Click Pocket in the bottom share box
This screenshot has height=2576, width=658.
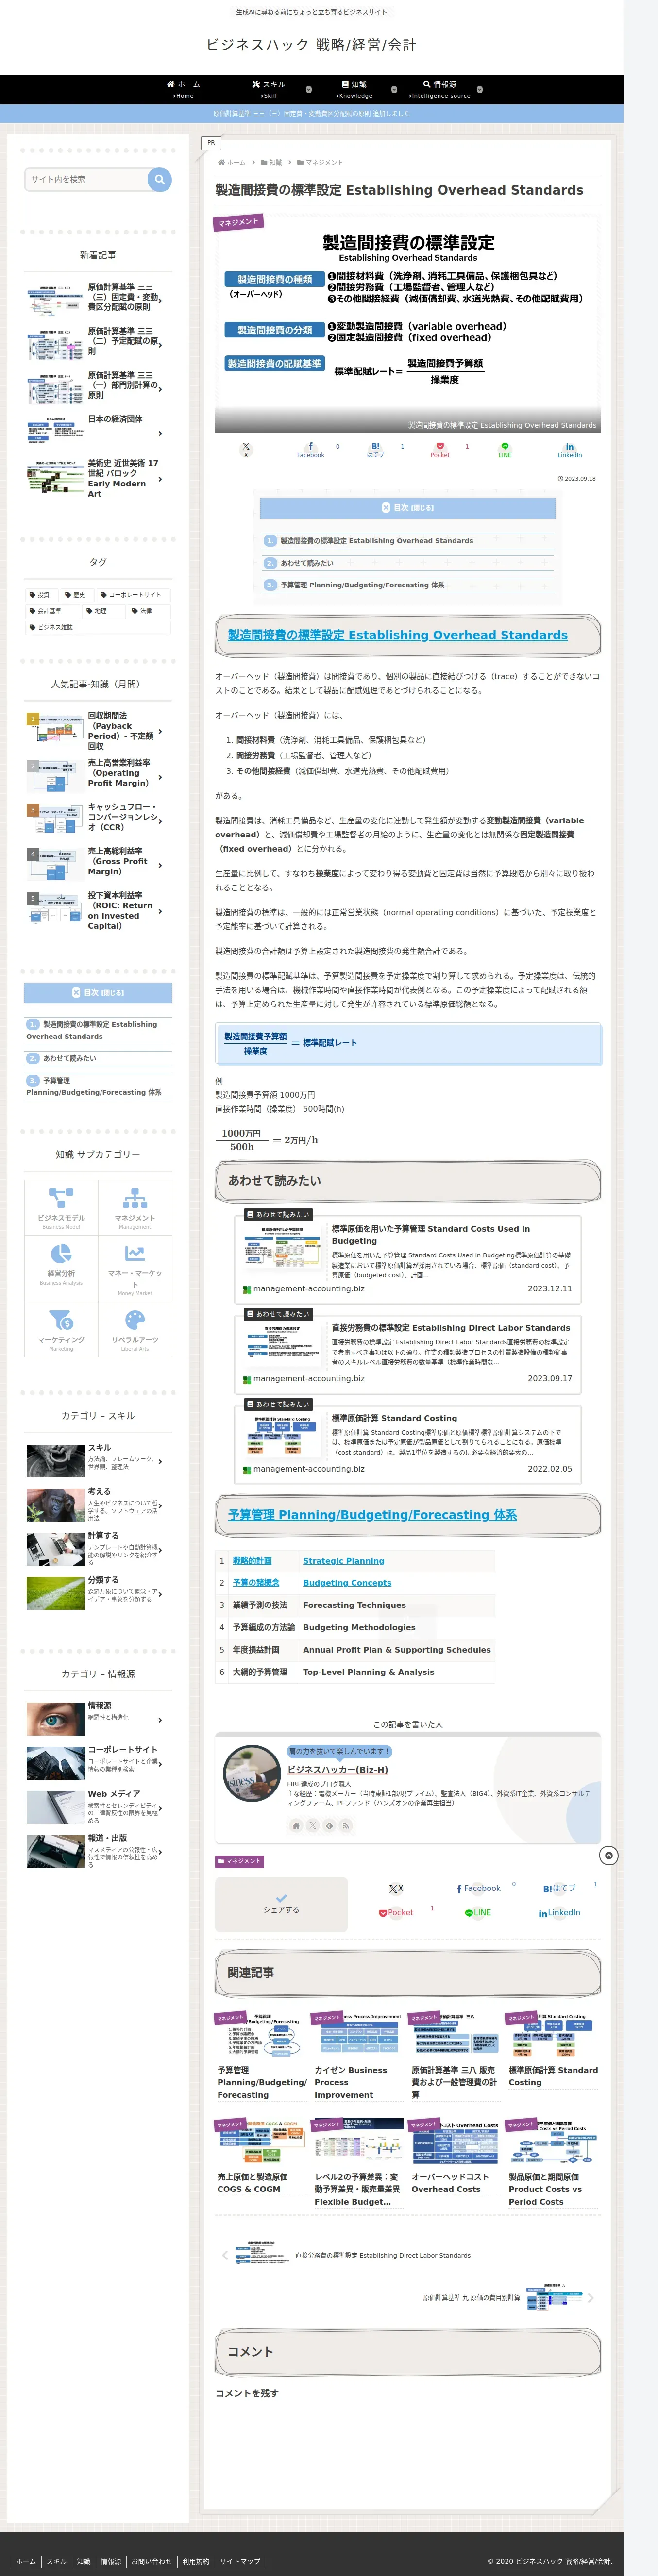tap(396, 1912)
